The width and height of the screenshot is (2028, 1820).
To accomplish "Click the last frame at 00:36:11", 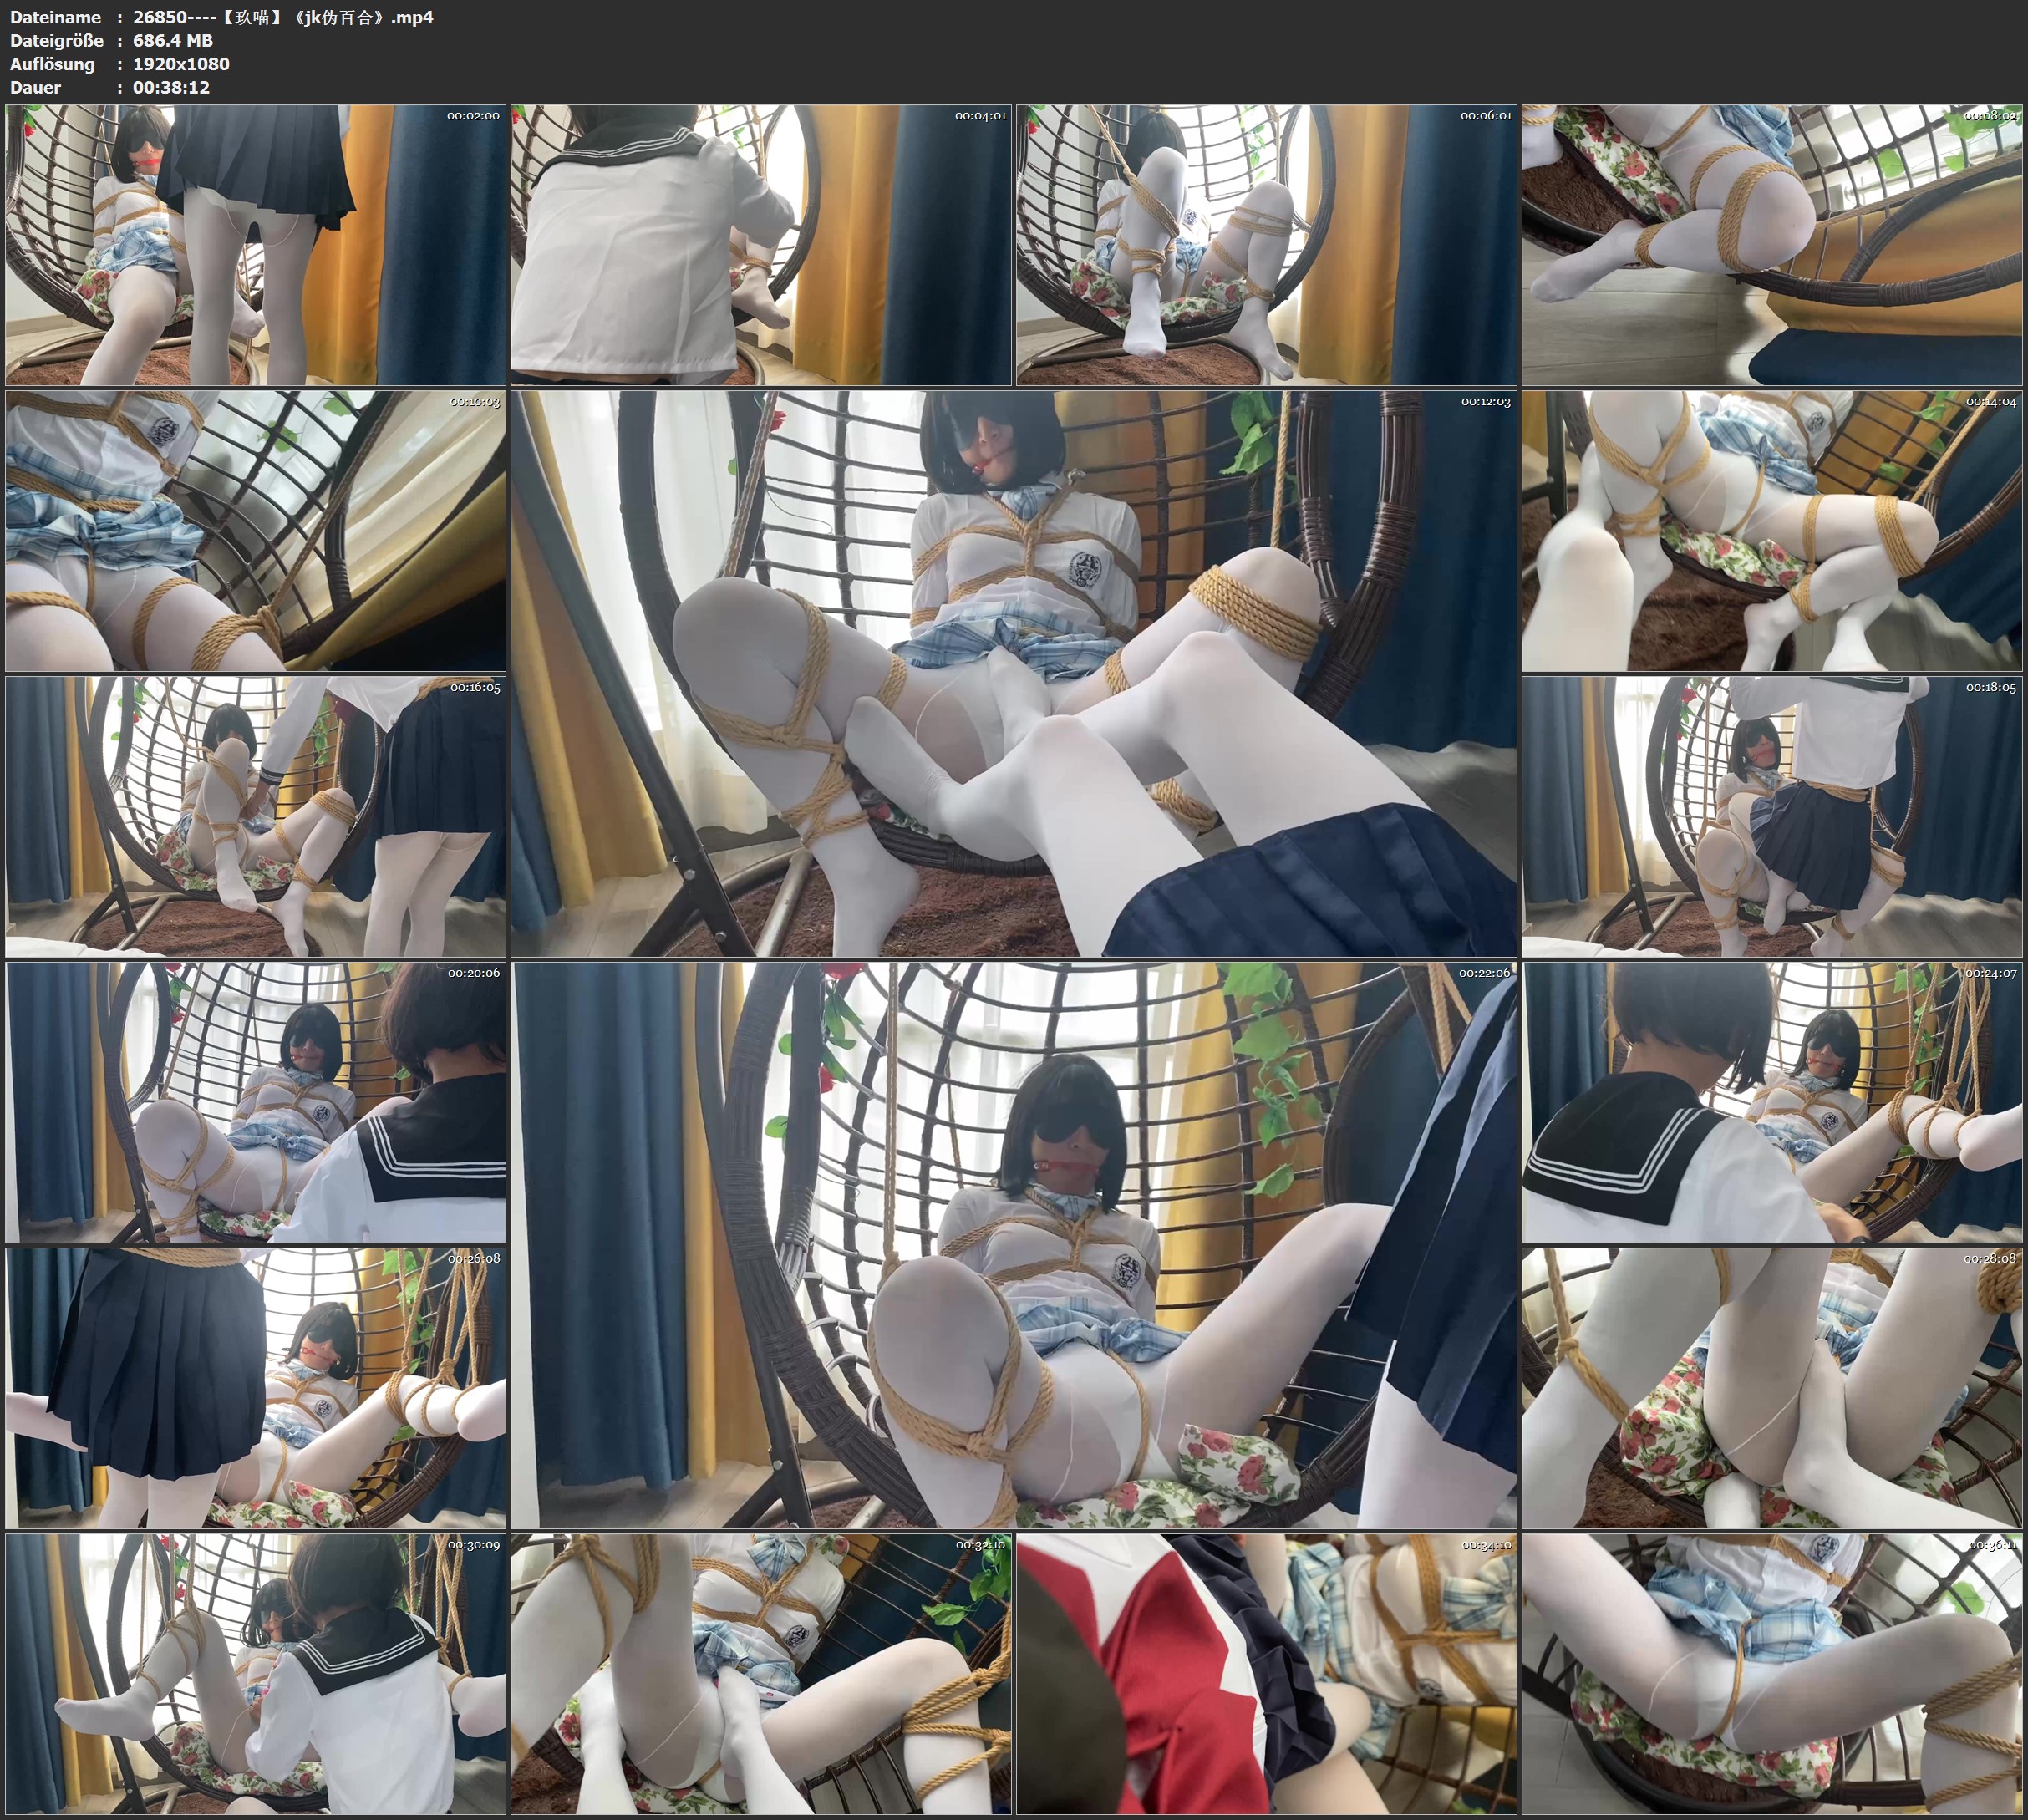I will [x=1773, y=1674].
